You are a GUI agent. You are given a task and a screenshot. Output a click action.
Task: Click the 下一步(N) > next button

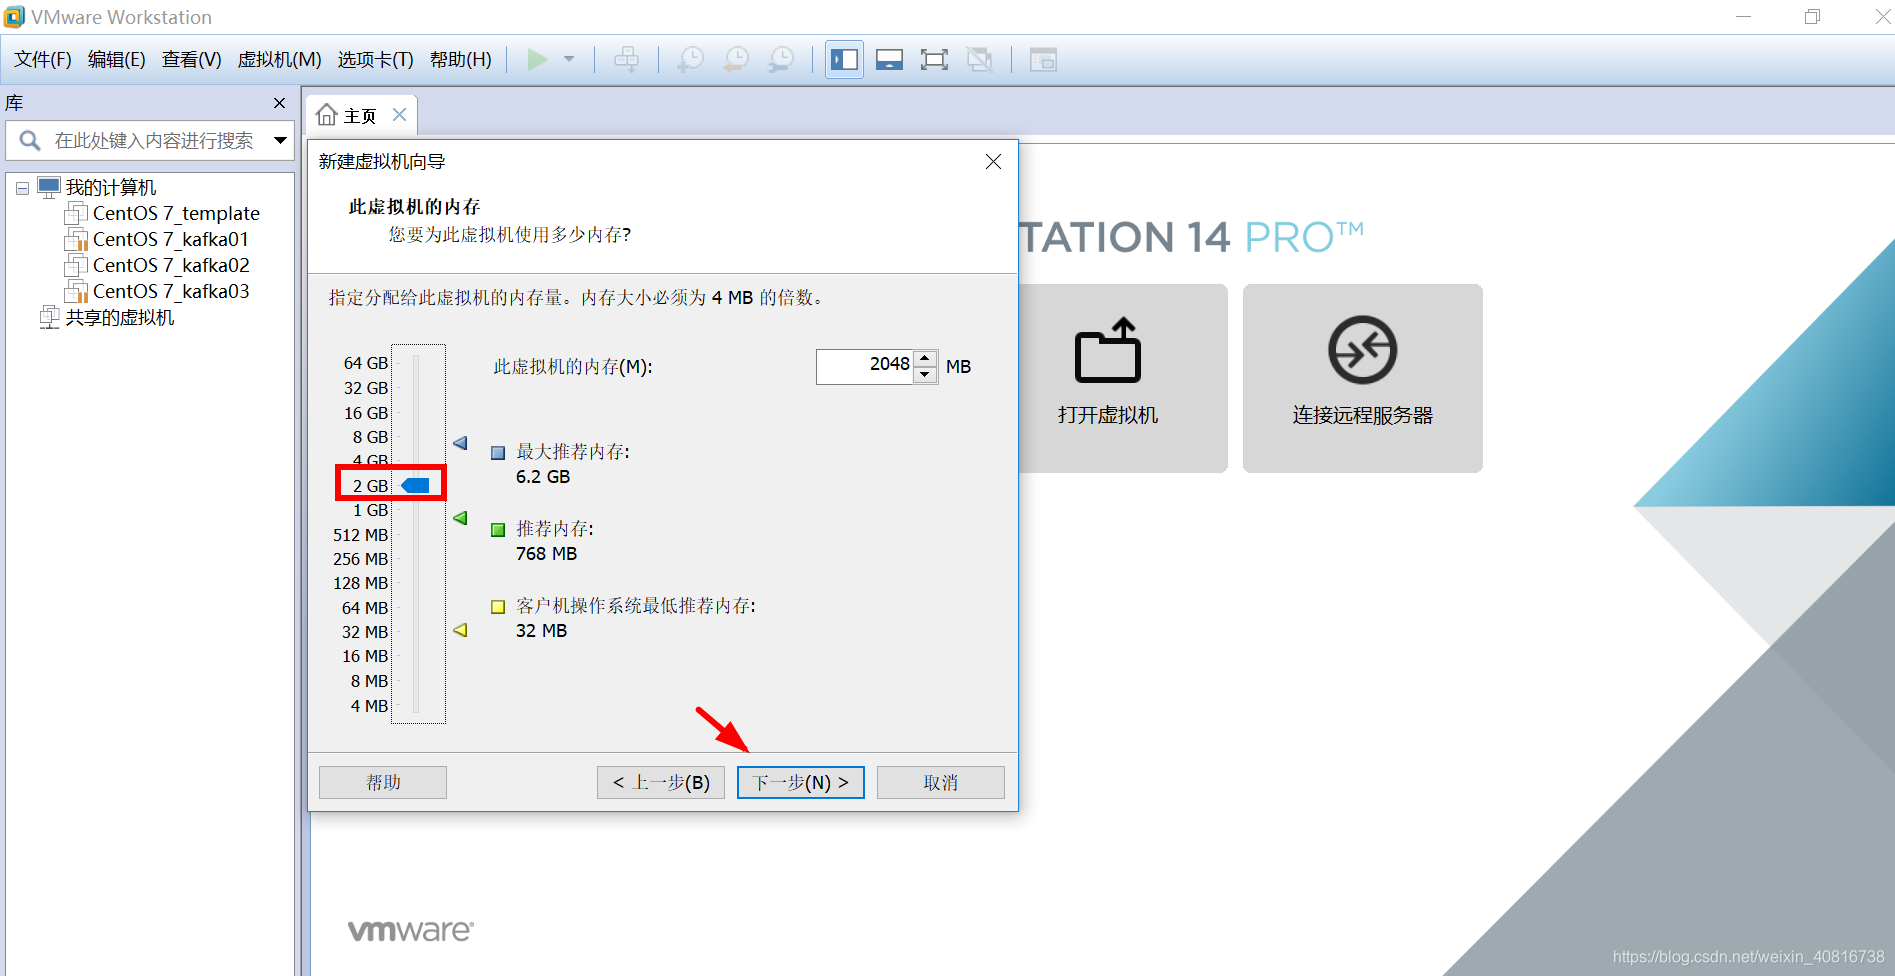(x=801, y=782)
